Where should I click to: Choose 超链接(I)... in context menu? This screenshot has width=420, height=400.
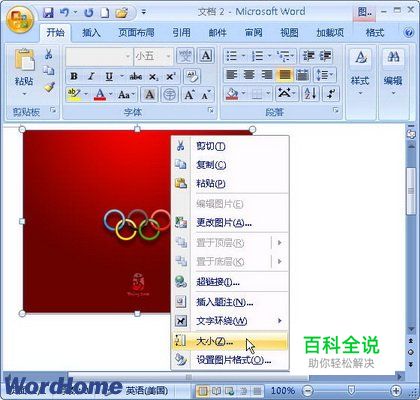pos(230,282)
